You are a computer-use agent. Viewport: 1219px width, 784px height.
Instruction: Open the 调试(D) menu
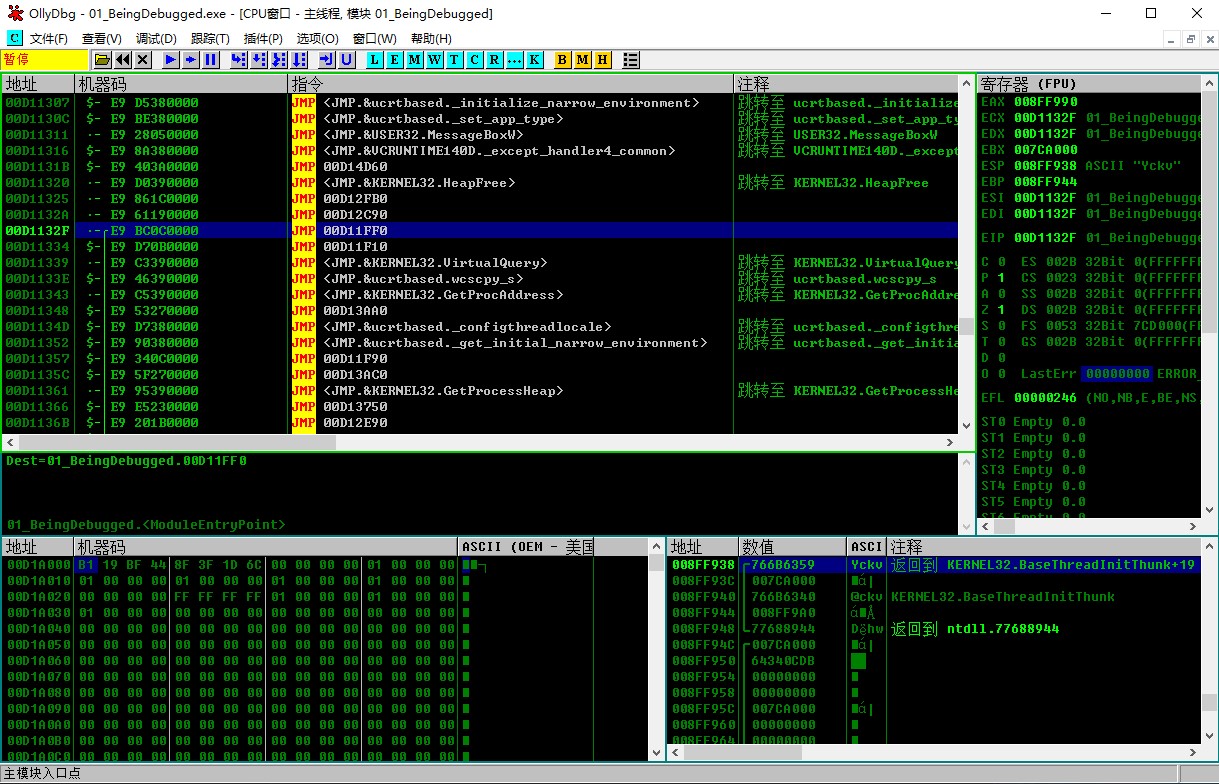pos(156,39)
